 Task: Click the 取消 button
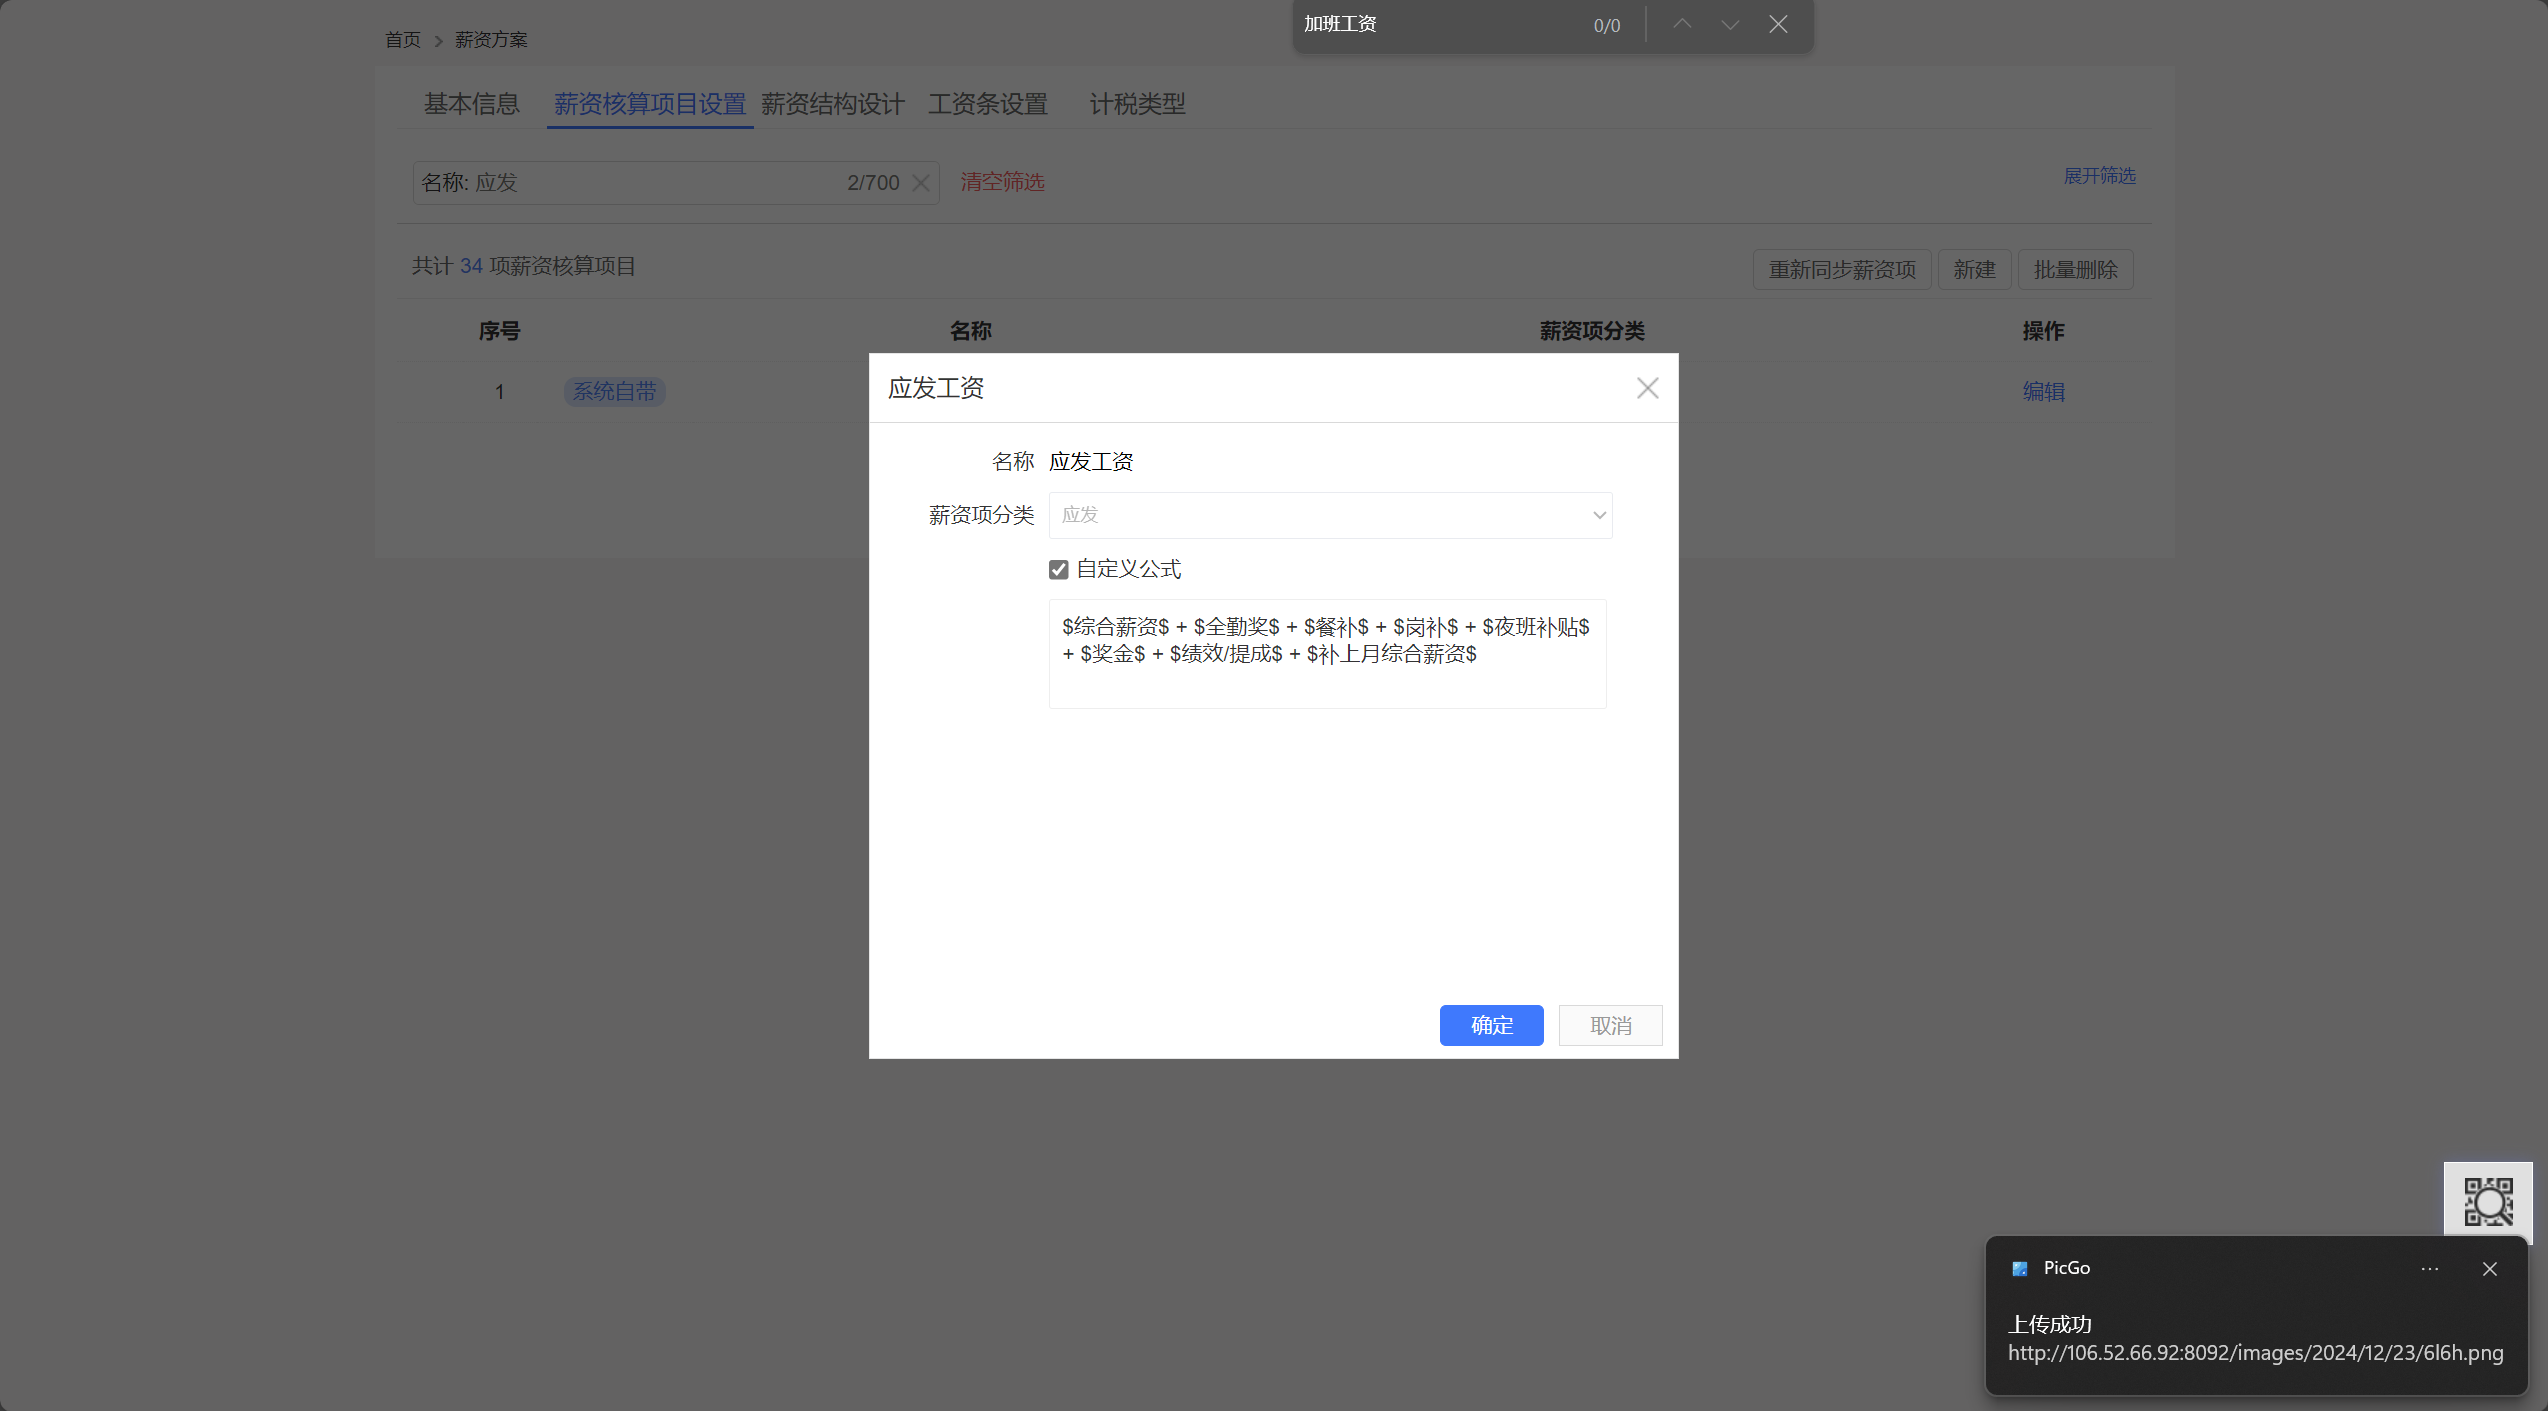(1610, 1026)
